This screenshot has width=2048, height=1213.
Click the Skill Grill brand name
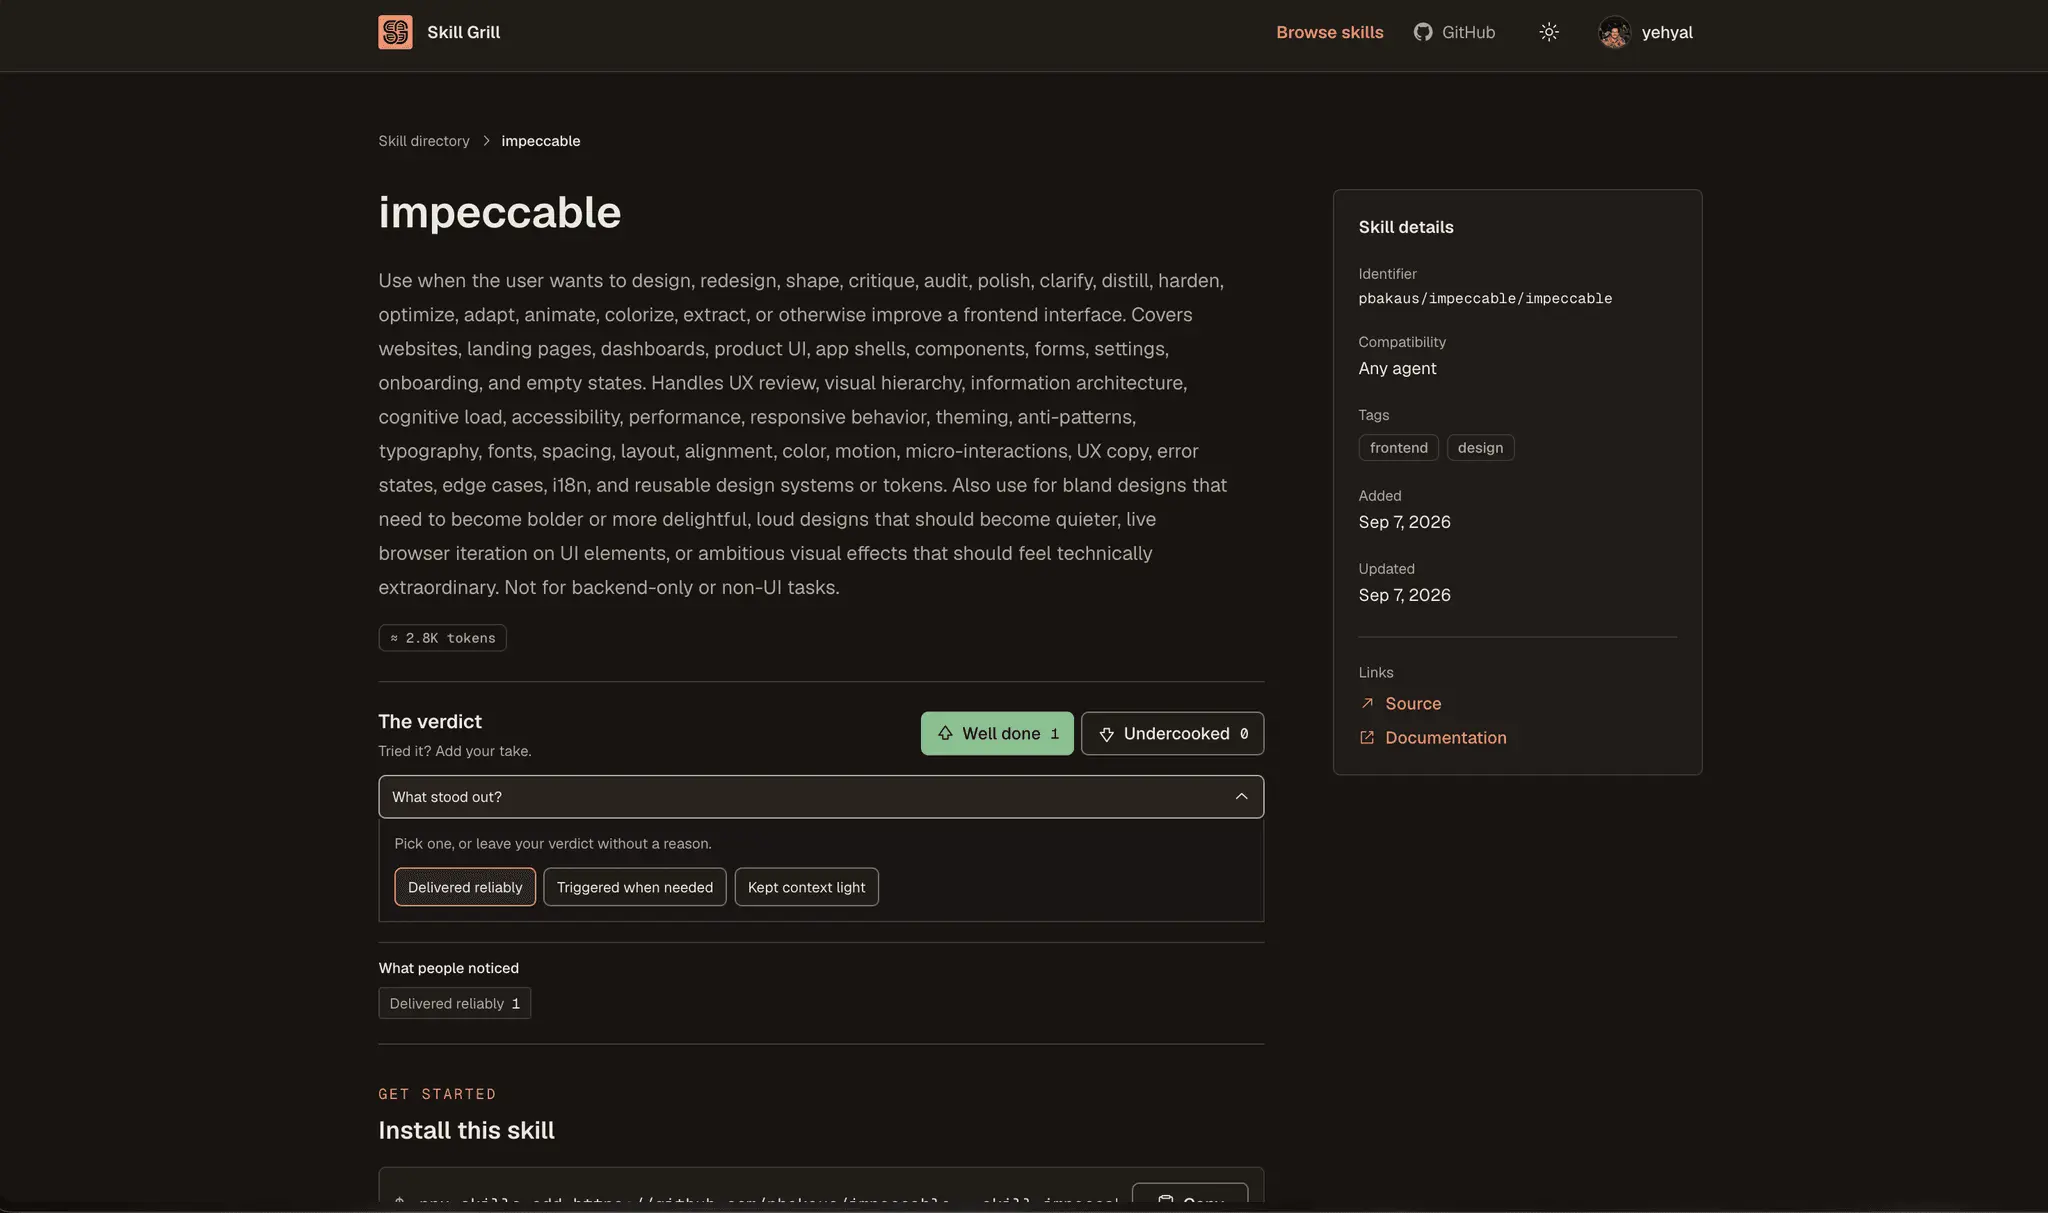pyautogui.click(x=464, y=32)
